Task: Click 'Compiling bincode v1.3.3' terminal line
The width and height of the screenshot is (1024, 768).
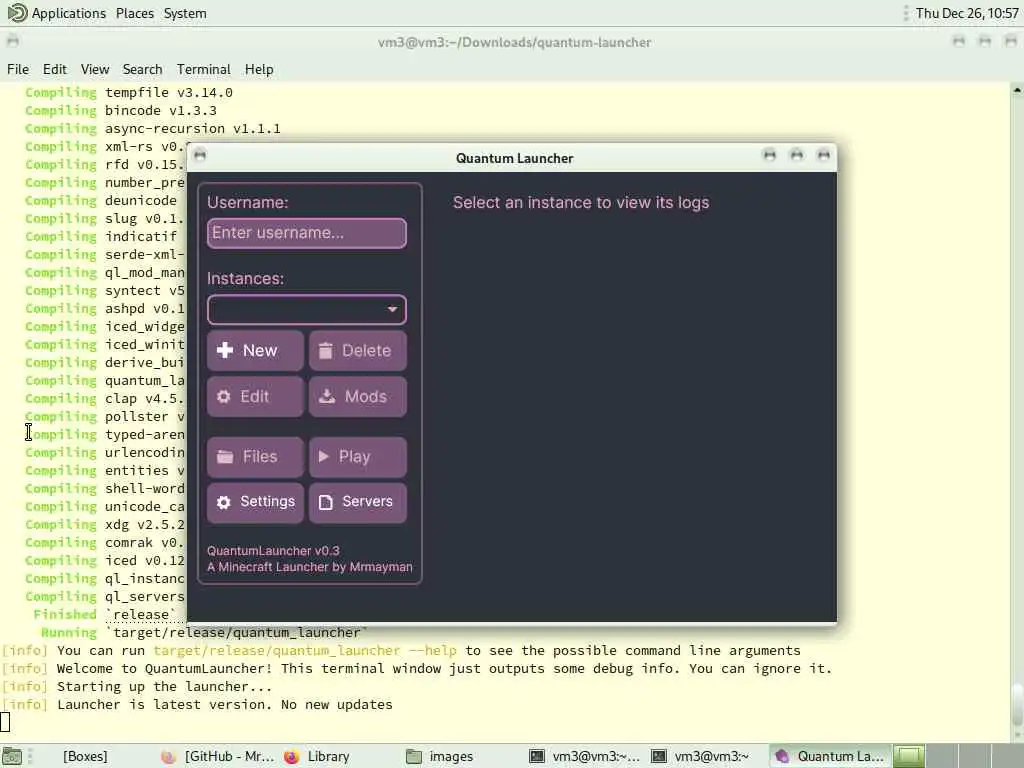Action: [x=121, y=110]
